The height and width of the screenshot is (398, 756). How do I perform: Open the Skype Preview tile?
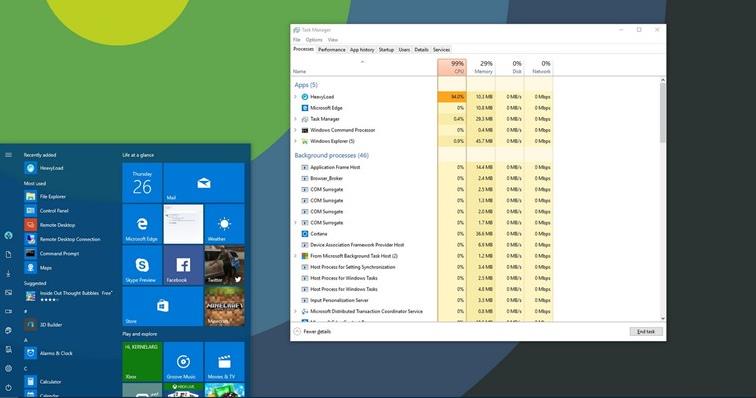pos(142,265)
